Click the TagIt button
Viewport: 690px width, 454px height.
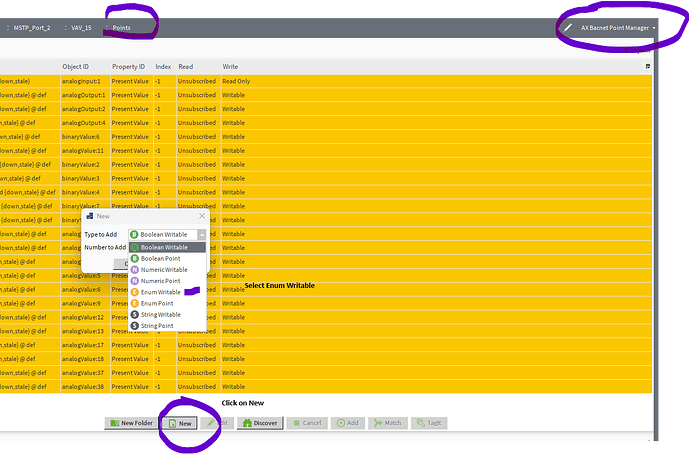429,423
